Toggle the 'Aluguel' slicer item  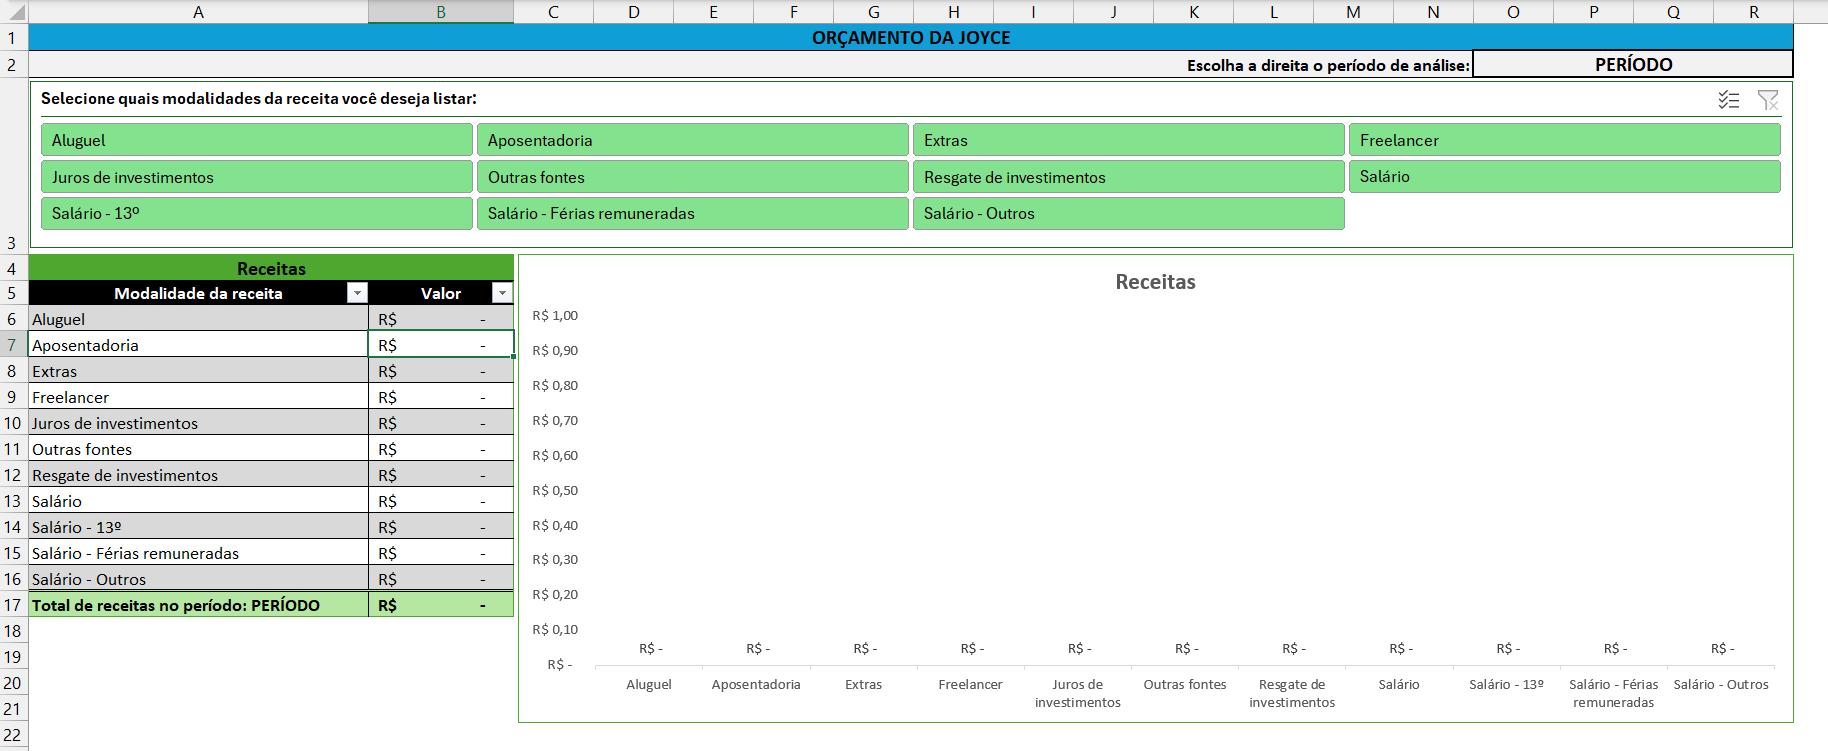(x=256, y=140)
